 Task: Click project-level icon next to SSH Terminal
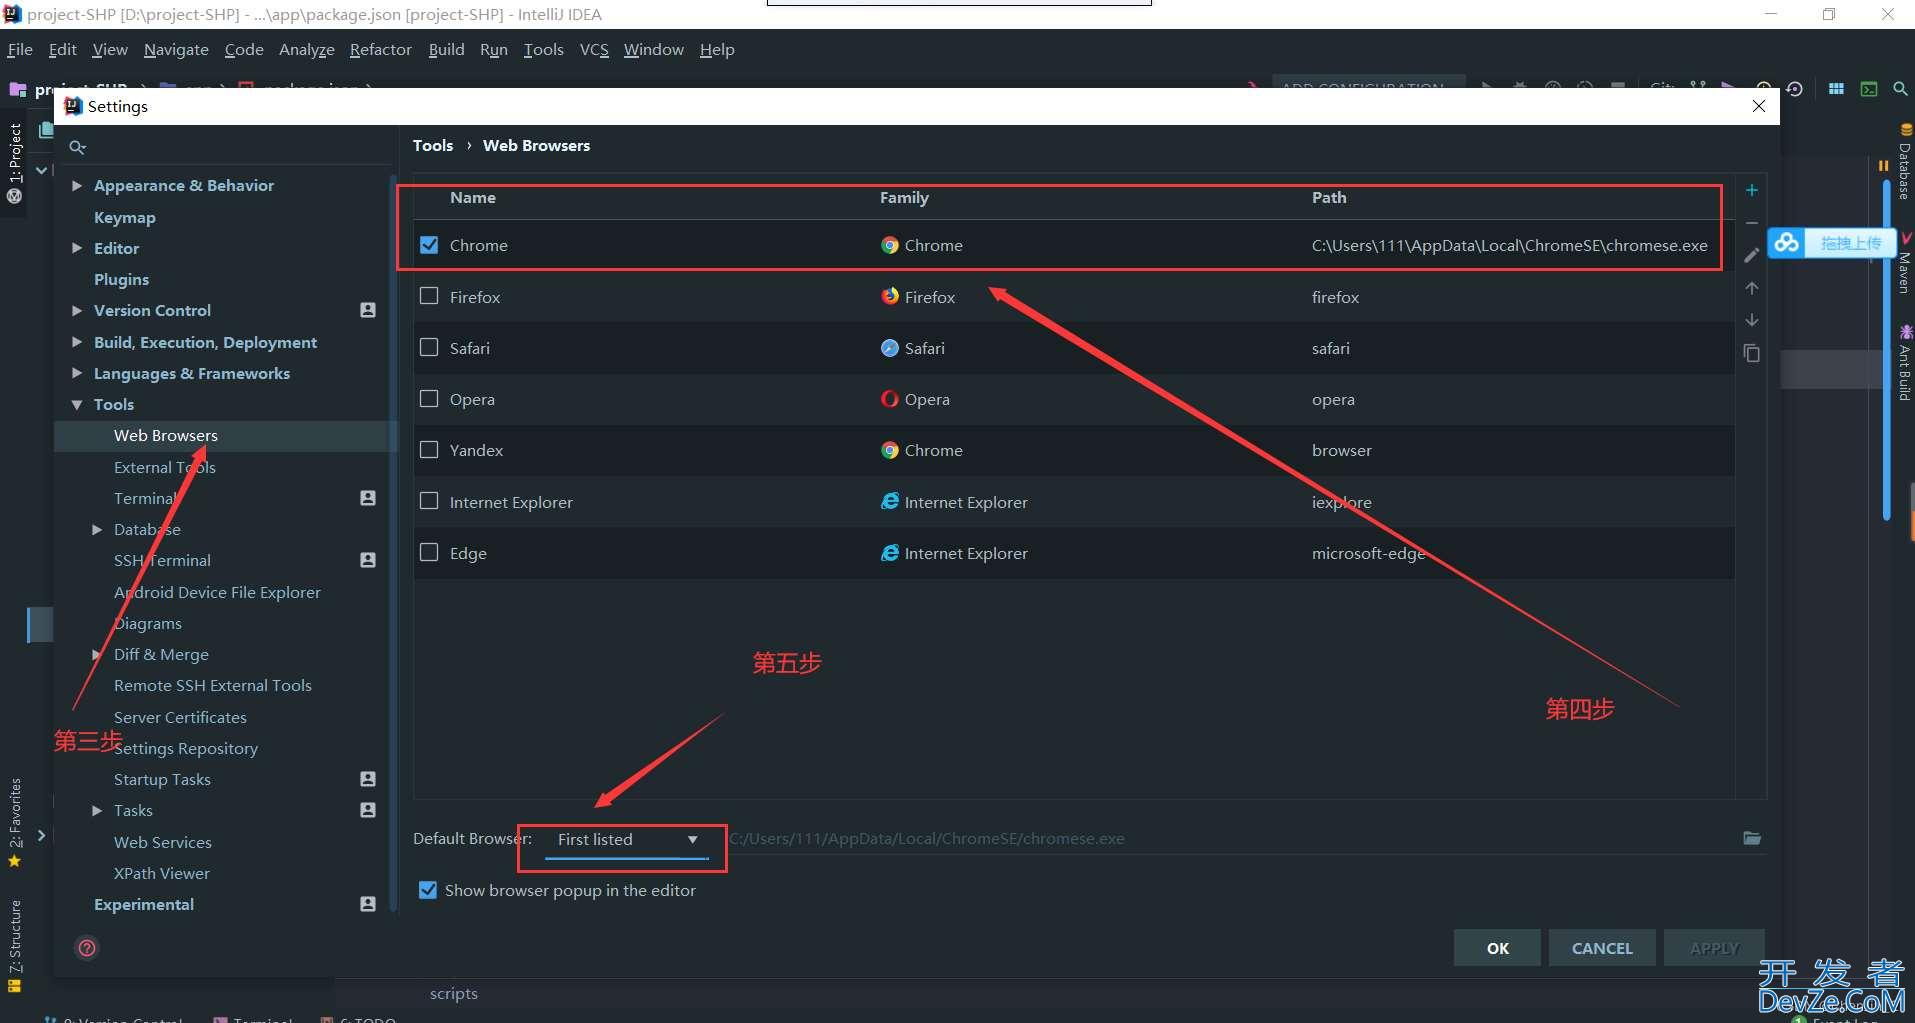pos(368,560)
